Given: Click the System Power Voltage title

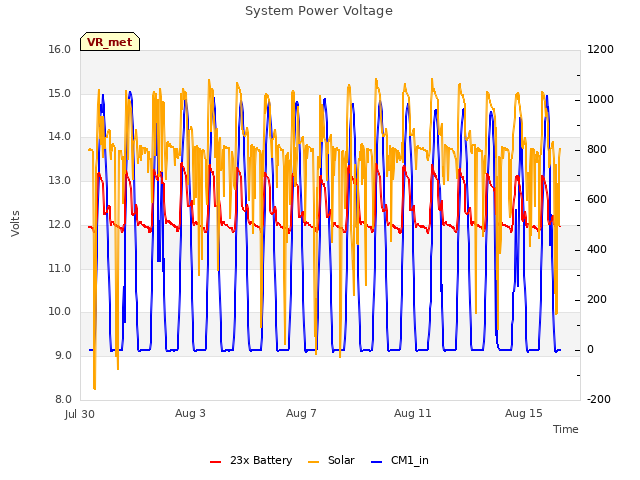Looking at the screenshot, I should click(x=319, y=11).
